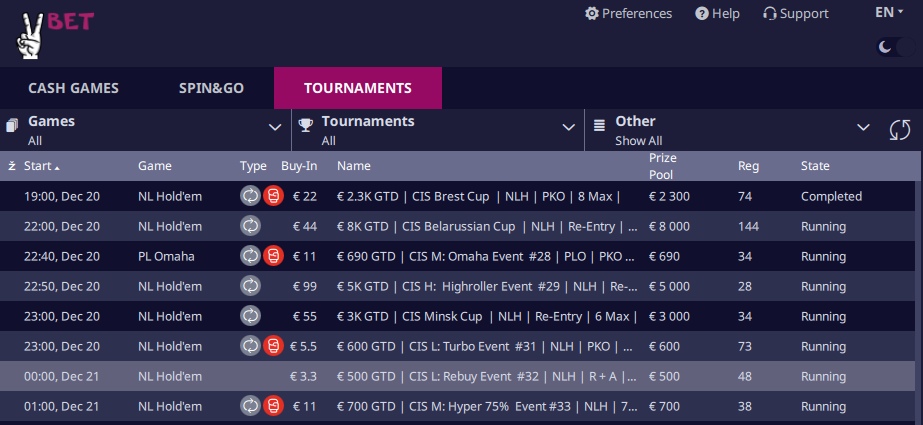Click re-entry icon on CIS Brest Cup row

(250, 196)
